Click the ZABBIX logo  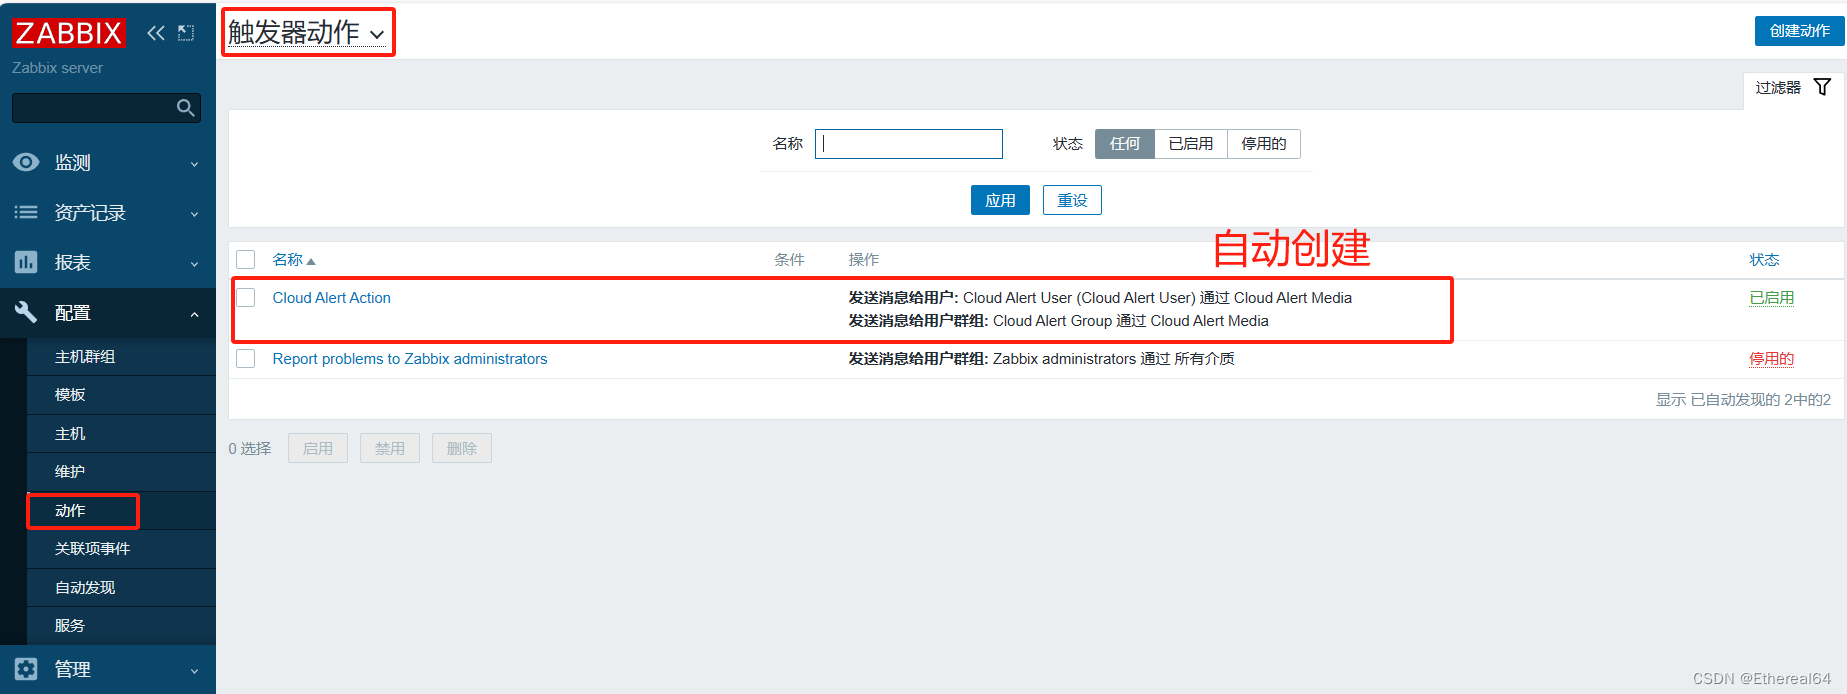(x=68, y=33)
